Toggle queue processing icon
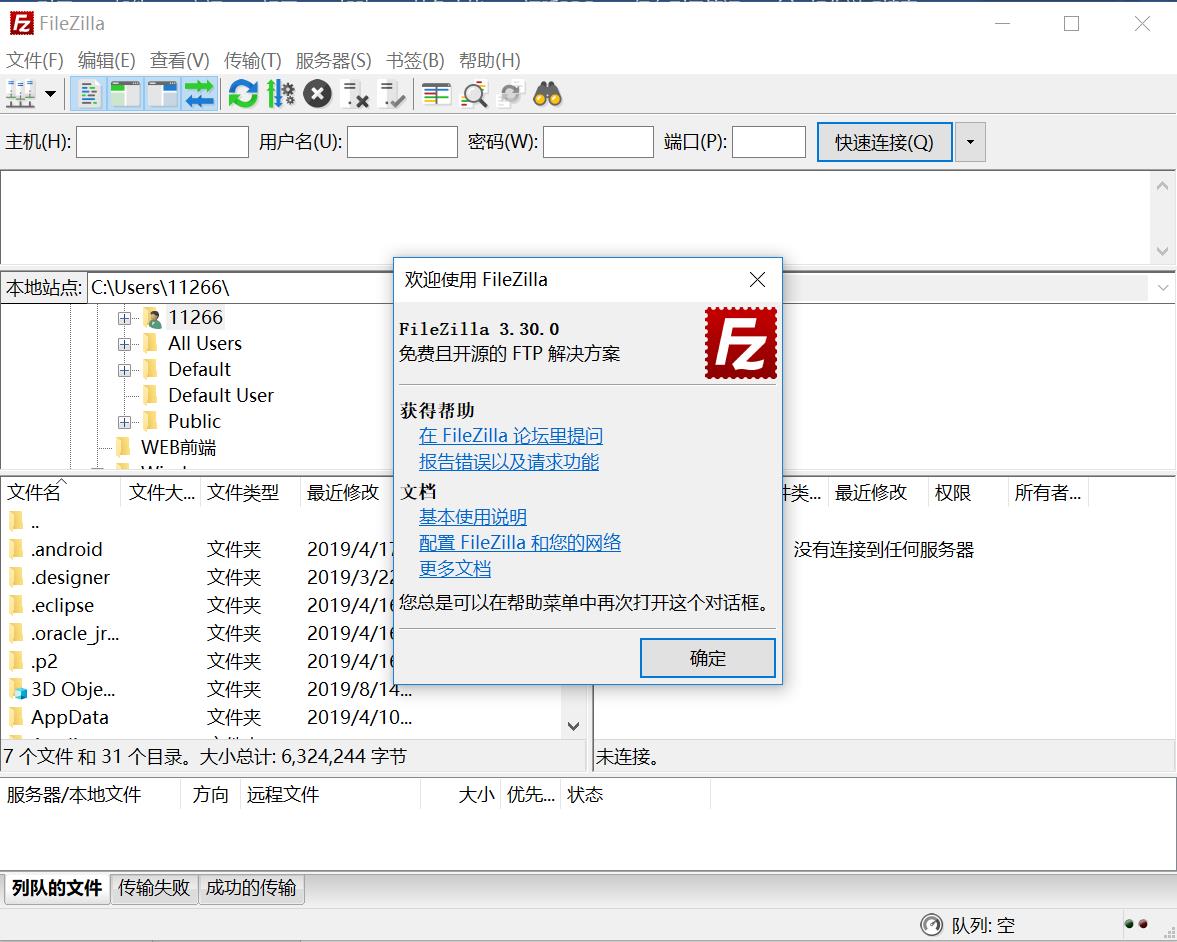The height and width of the screenshot is (942, 1177). [x=281, y=95]
